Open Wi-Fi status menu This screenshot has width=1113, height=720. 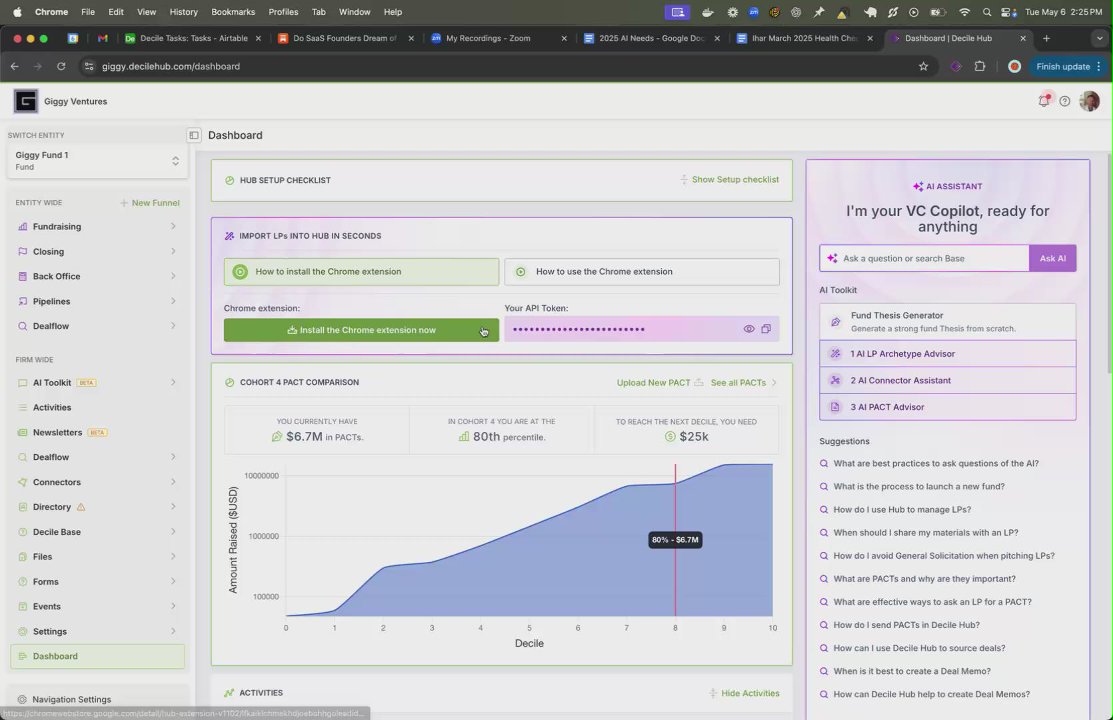pos(964,12)
